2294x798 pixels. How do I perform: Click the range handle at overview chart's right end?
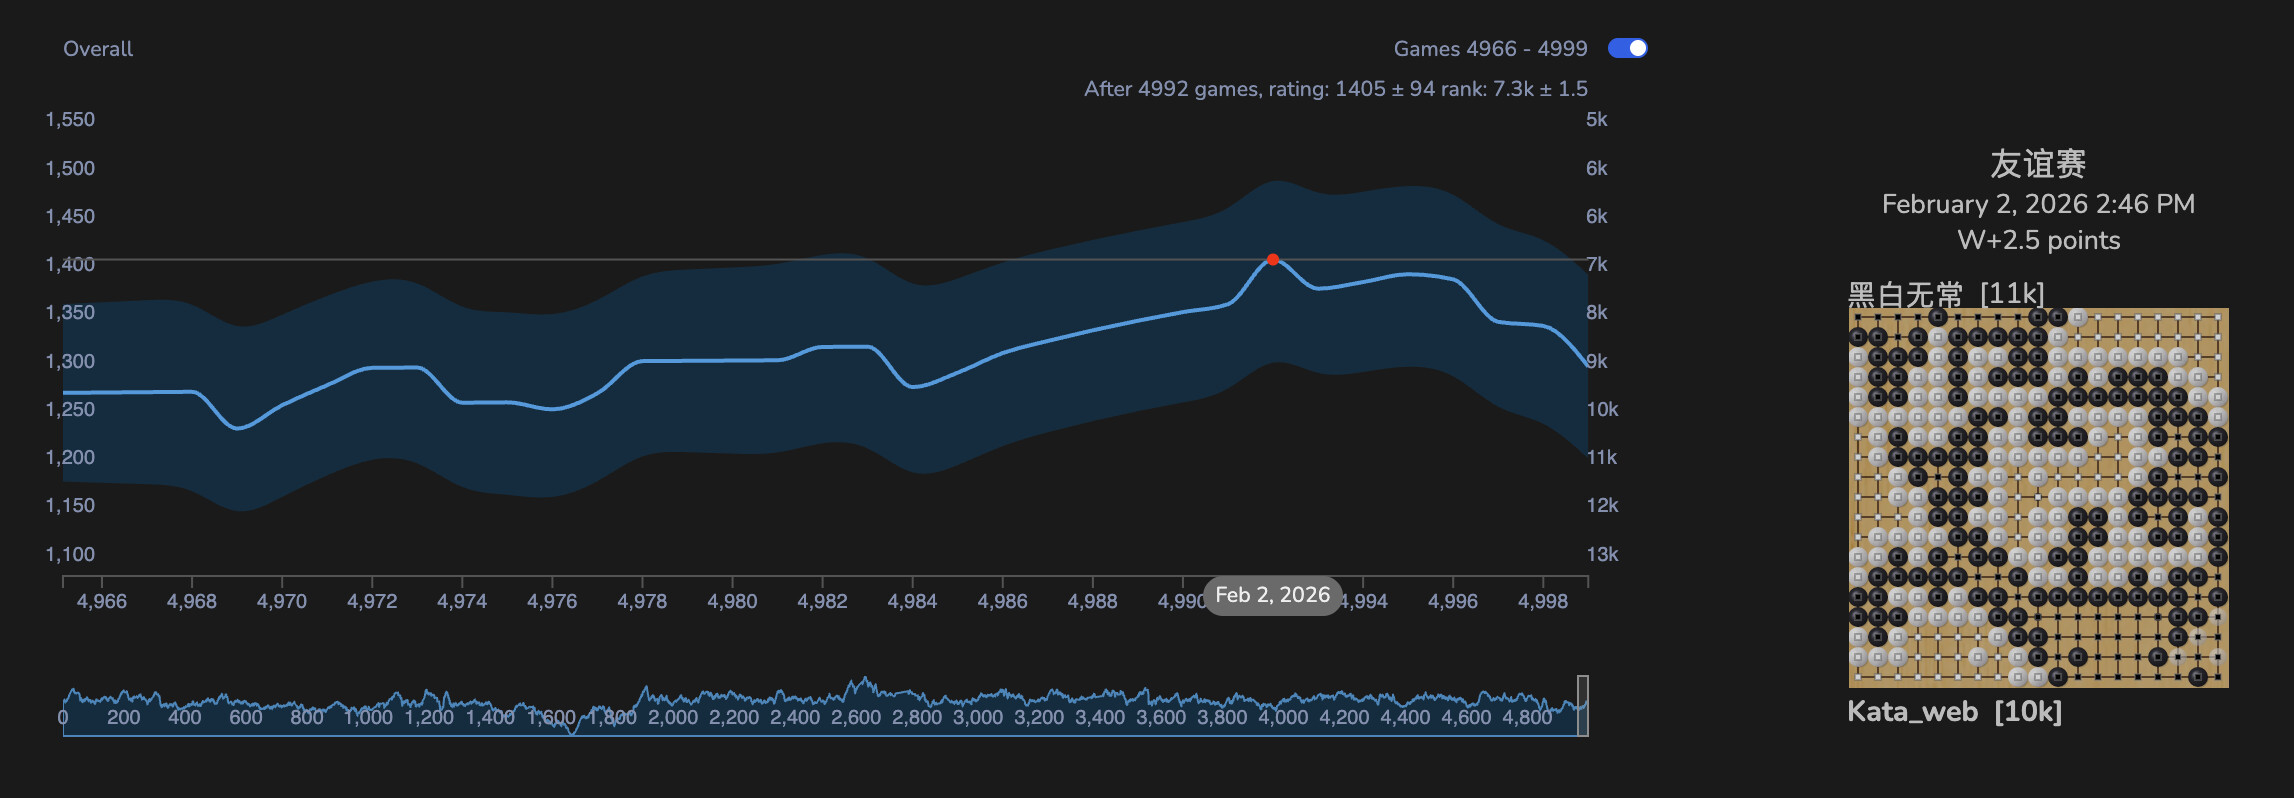pyautogui.click(x=1582, y=706)
